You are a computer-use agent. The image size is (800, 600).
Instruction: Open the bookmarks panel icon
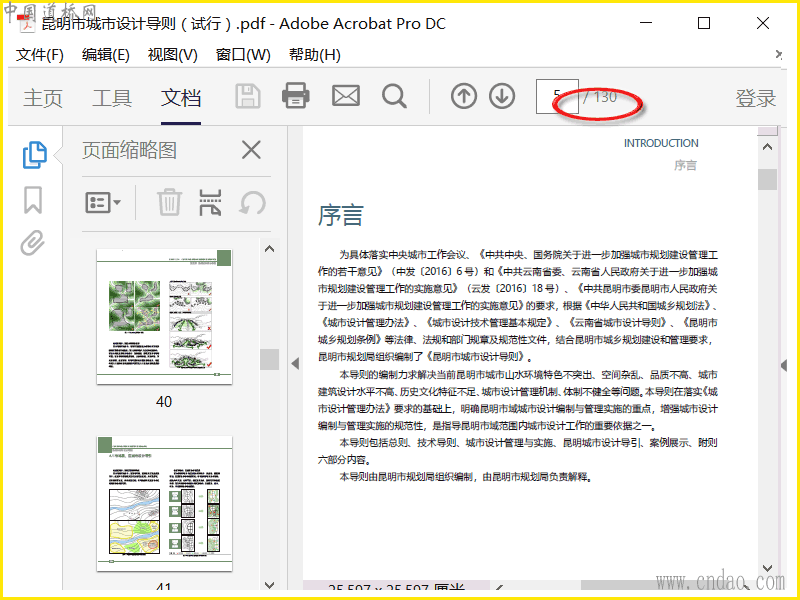[33, 199]
